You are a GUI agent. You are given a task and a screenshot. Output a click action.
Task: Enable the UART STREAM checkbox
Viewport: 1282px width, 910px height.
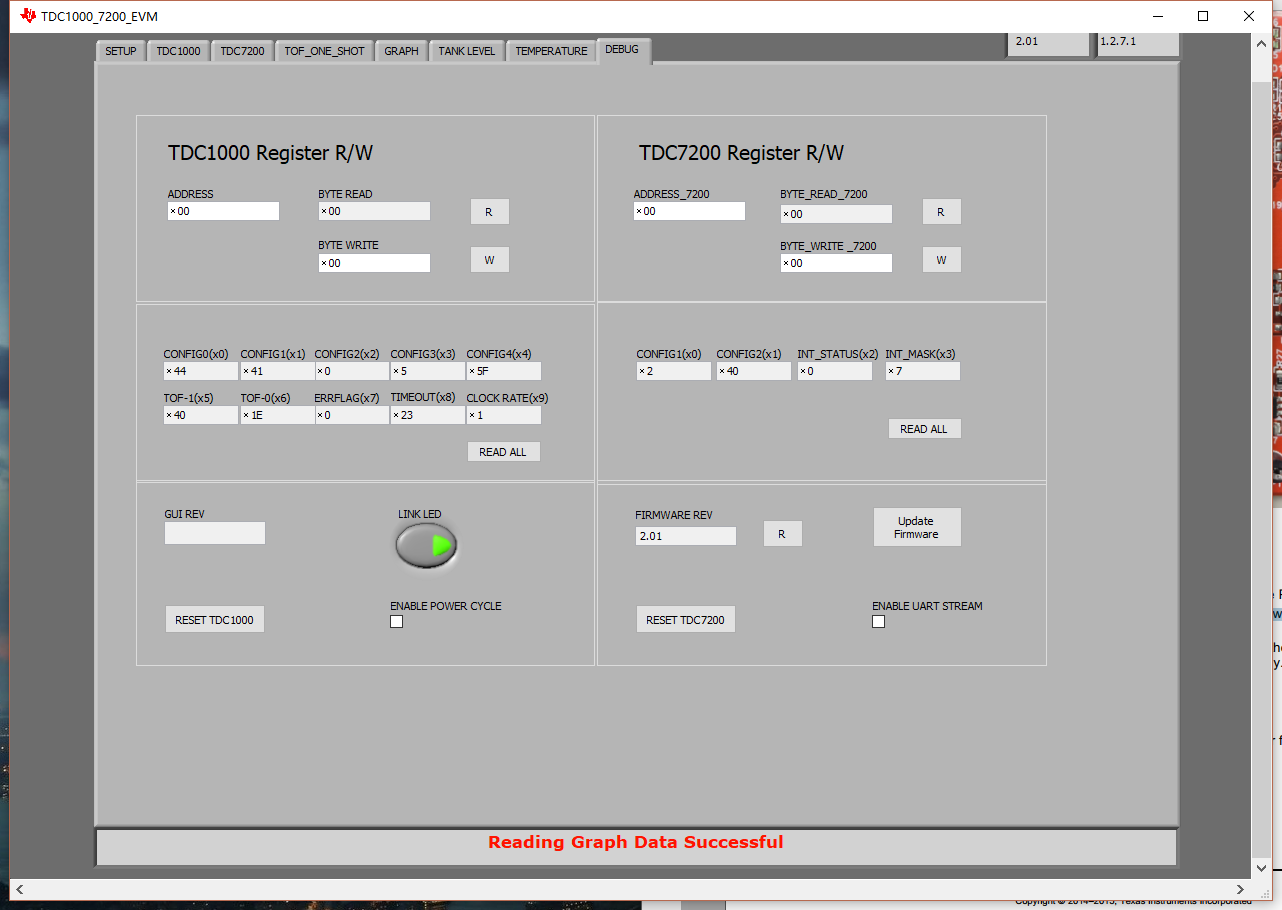click(878, 622)
